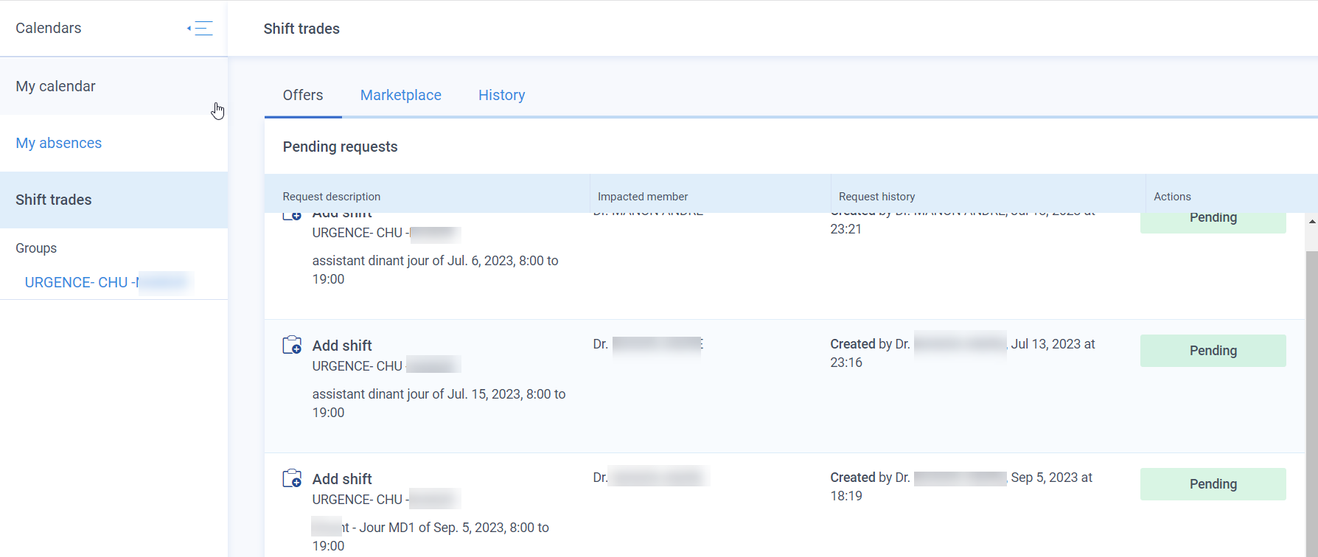Image resolution: width=1318 pixels, height=557 pixels.
Task: Click Pending button for Jul. 6 shift
Action: 1213,221
